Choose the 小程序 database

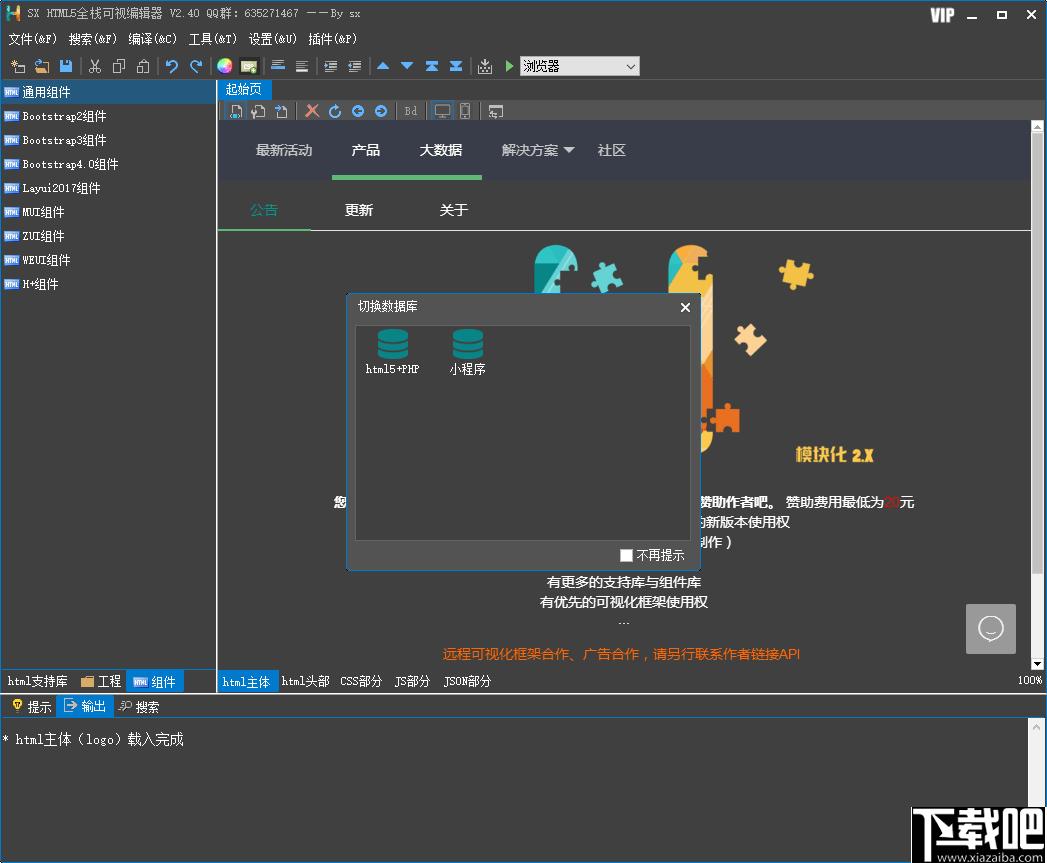467,352
